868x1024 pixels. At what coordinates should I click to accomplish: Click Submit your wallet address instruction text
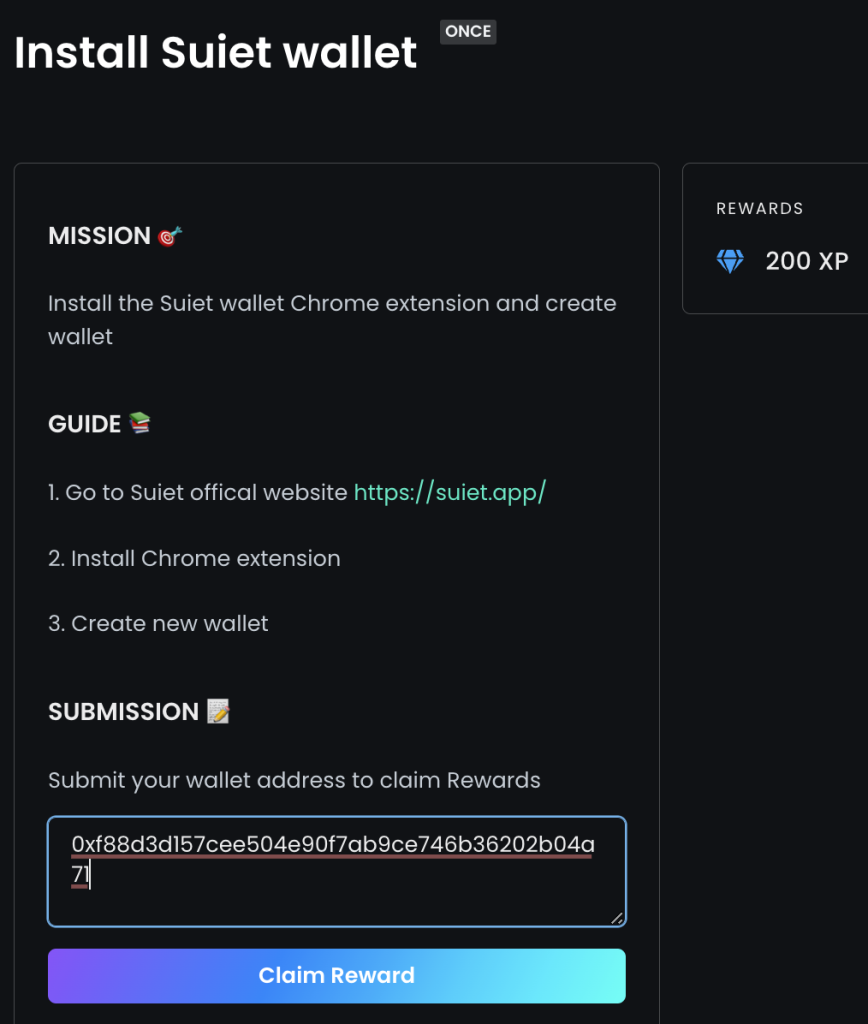(x=295, y=780)
